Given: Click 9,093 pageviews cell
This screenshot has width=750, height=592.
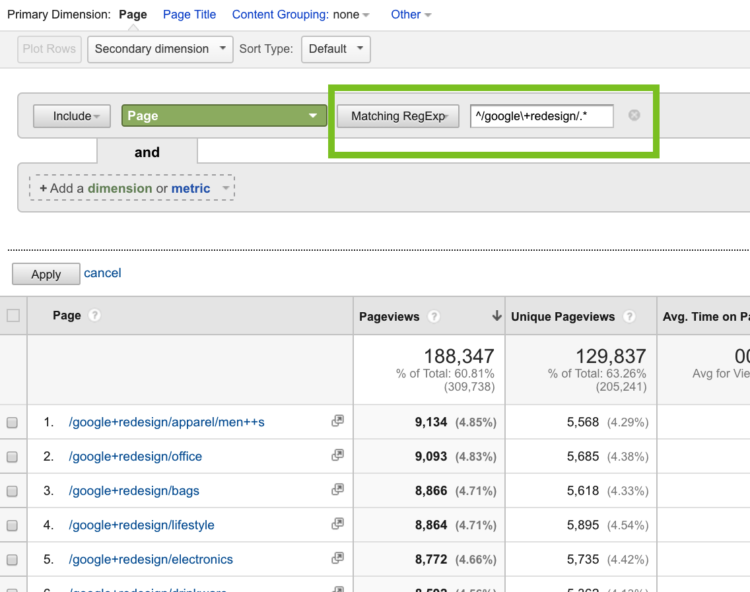Looking at the screenshot, I should pos(431,457).
